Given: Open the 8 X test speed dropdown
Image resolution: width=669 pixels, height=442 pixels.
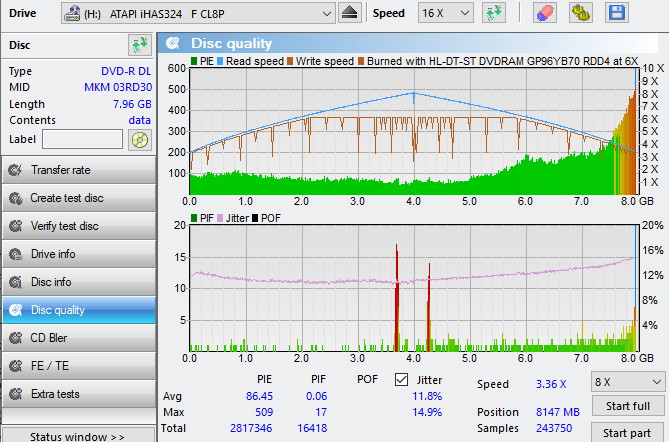Looking at the screenshot, I should [627, 382].
